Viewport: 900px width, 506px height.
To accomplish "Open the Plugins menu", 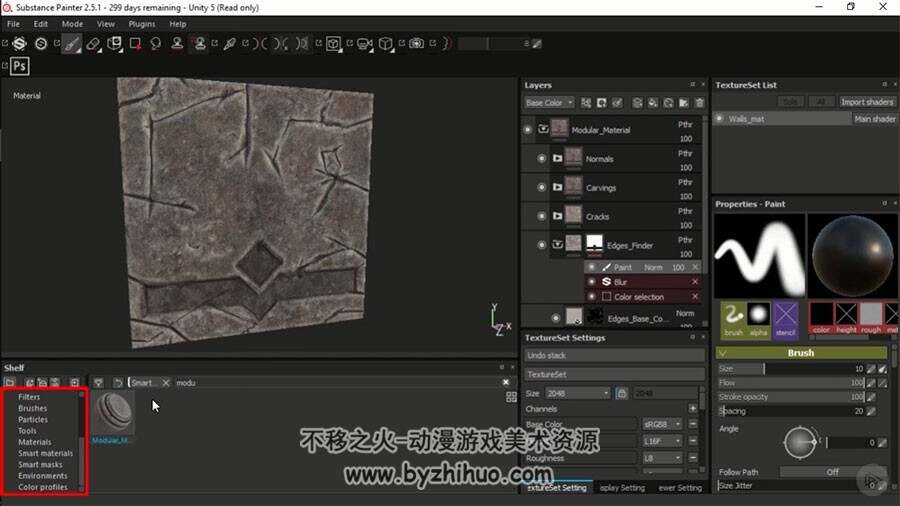I will [x=142, y=24].
